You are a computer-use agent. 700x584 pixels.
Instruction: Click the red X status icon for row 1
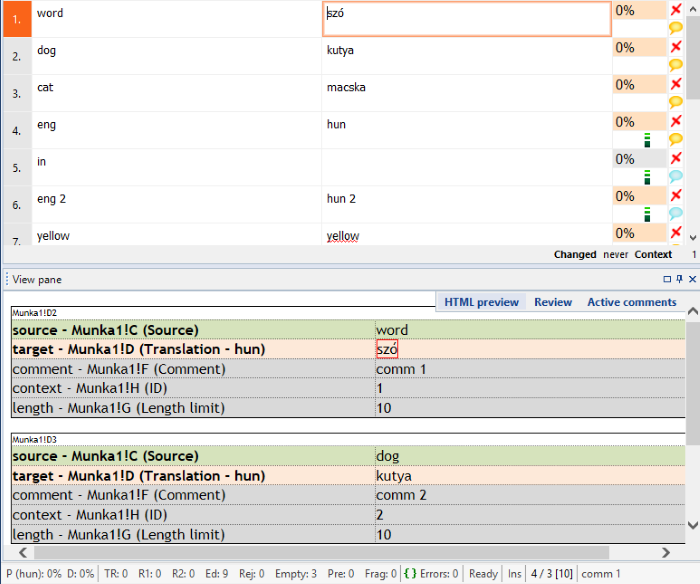click(x=676, y=10)
